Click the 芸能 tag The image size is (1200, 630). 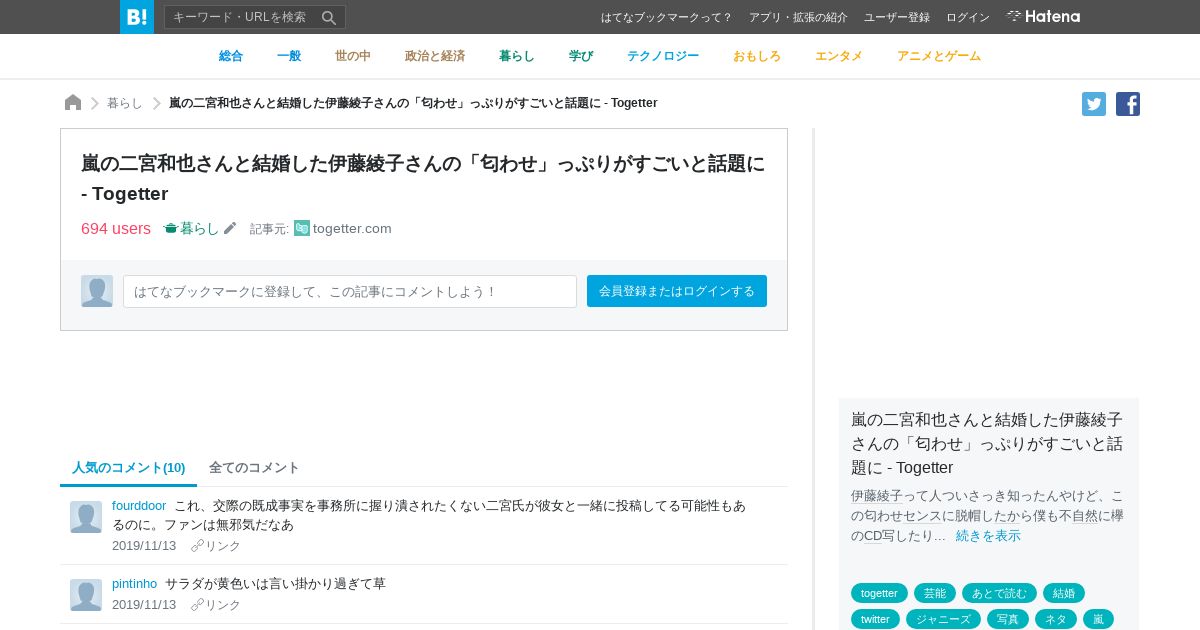tap(935, 593)
